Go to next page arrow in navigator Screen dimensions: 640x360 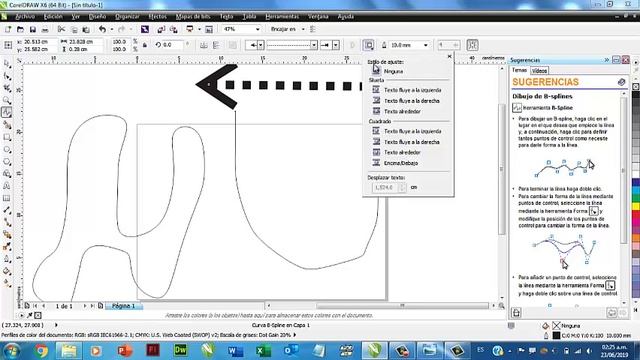click(85, 306)
